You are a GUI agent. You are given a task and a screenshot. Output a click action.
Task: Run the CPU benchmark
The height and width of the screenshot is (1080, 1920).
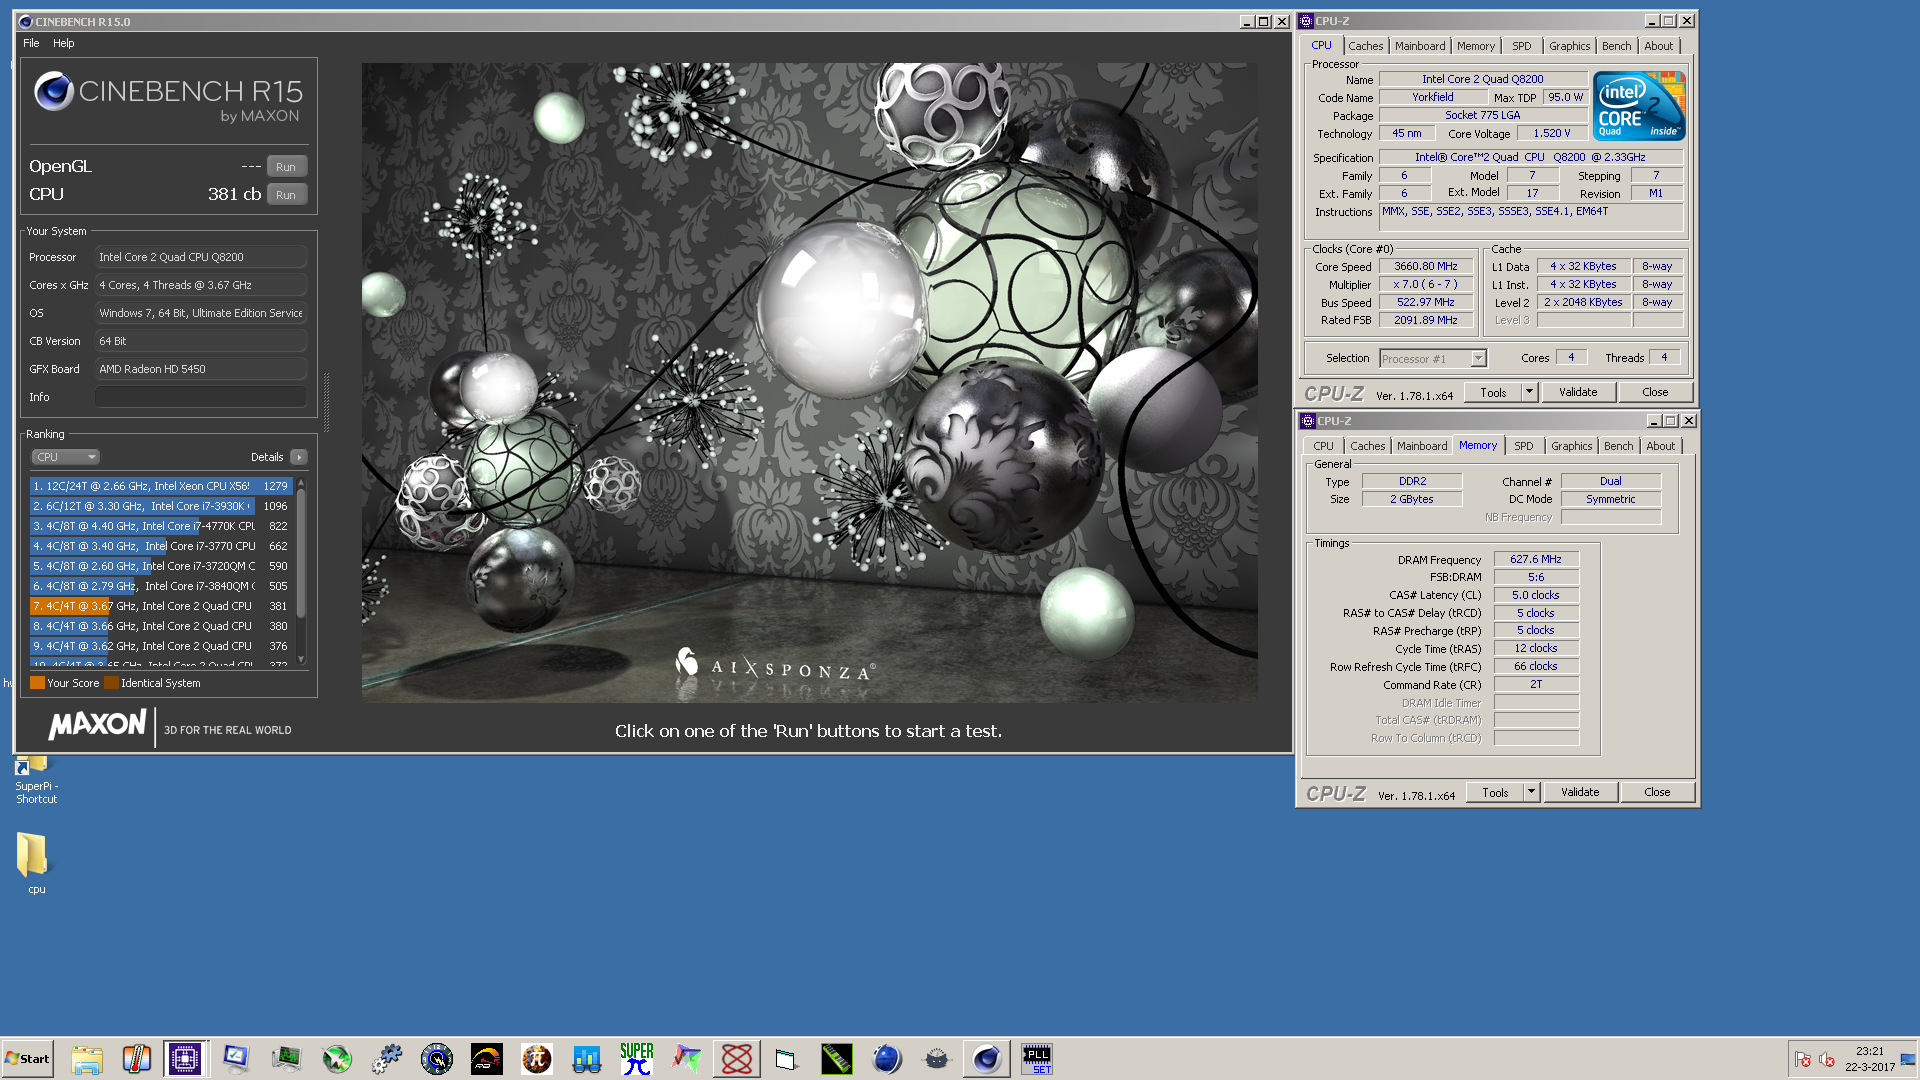(x=286, y=195)
